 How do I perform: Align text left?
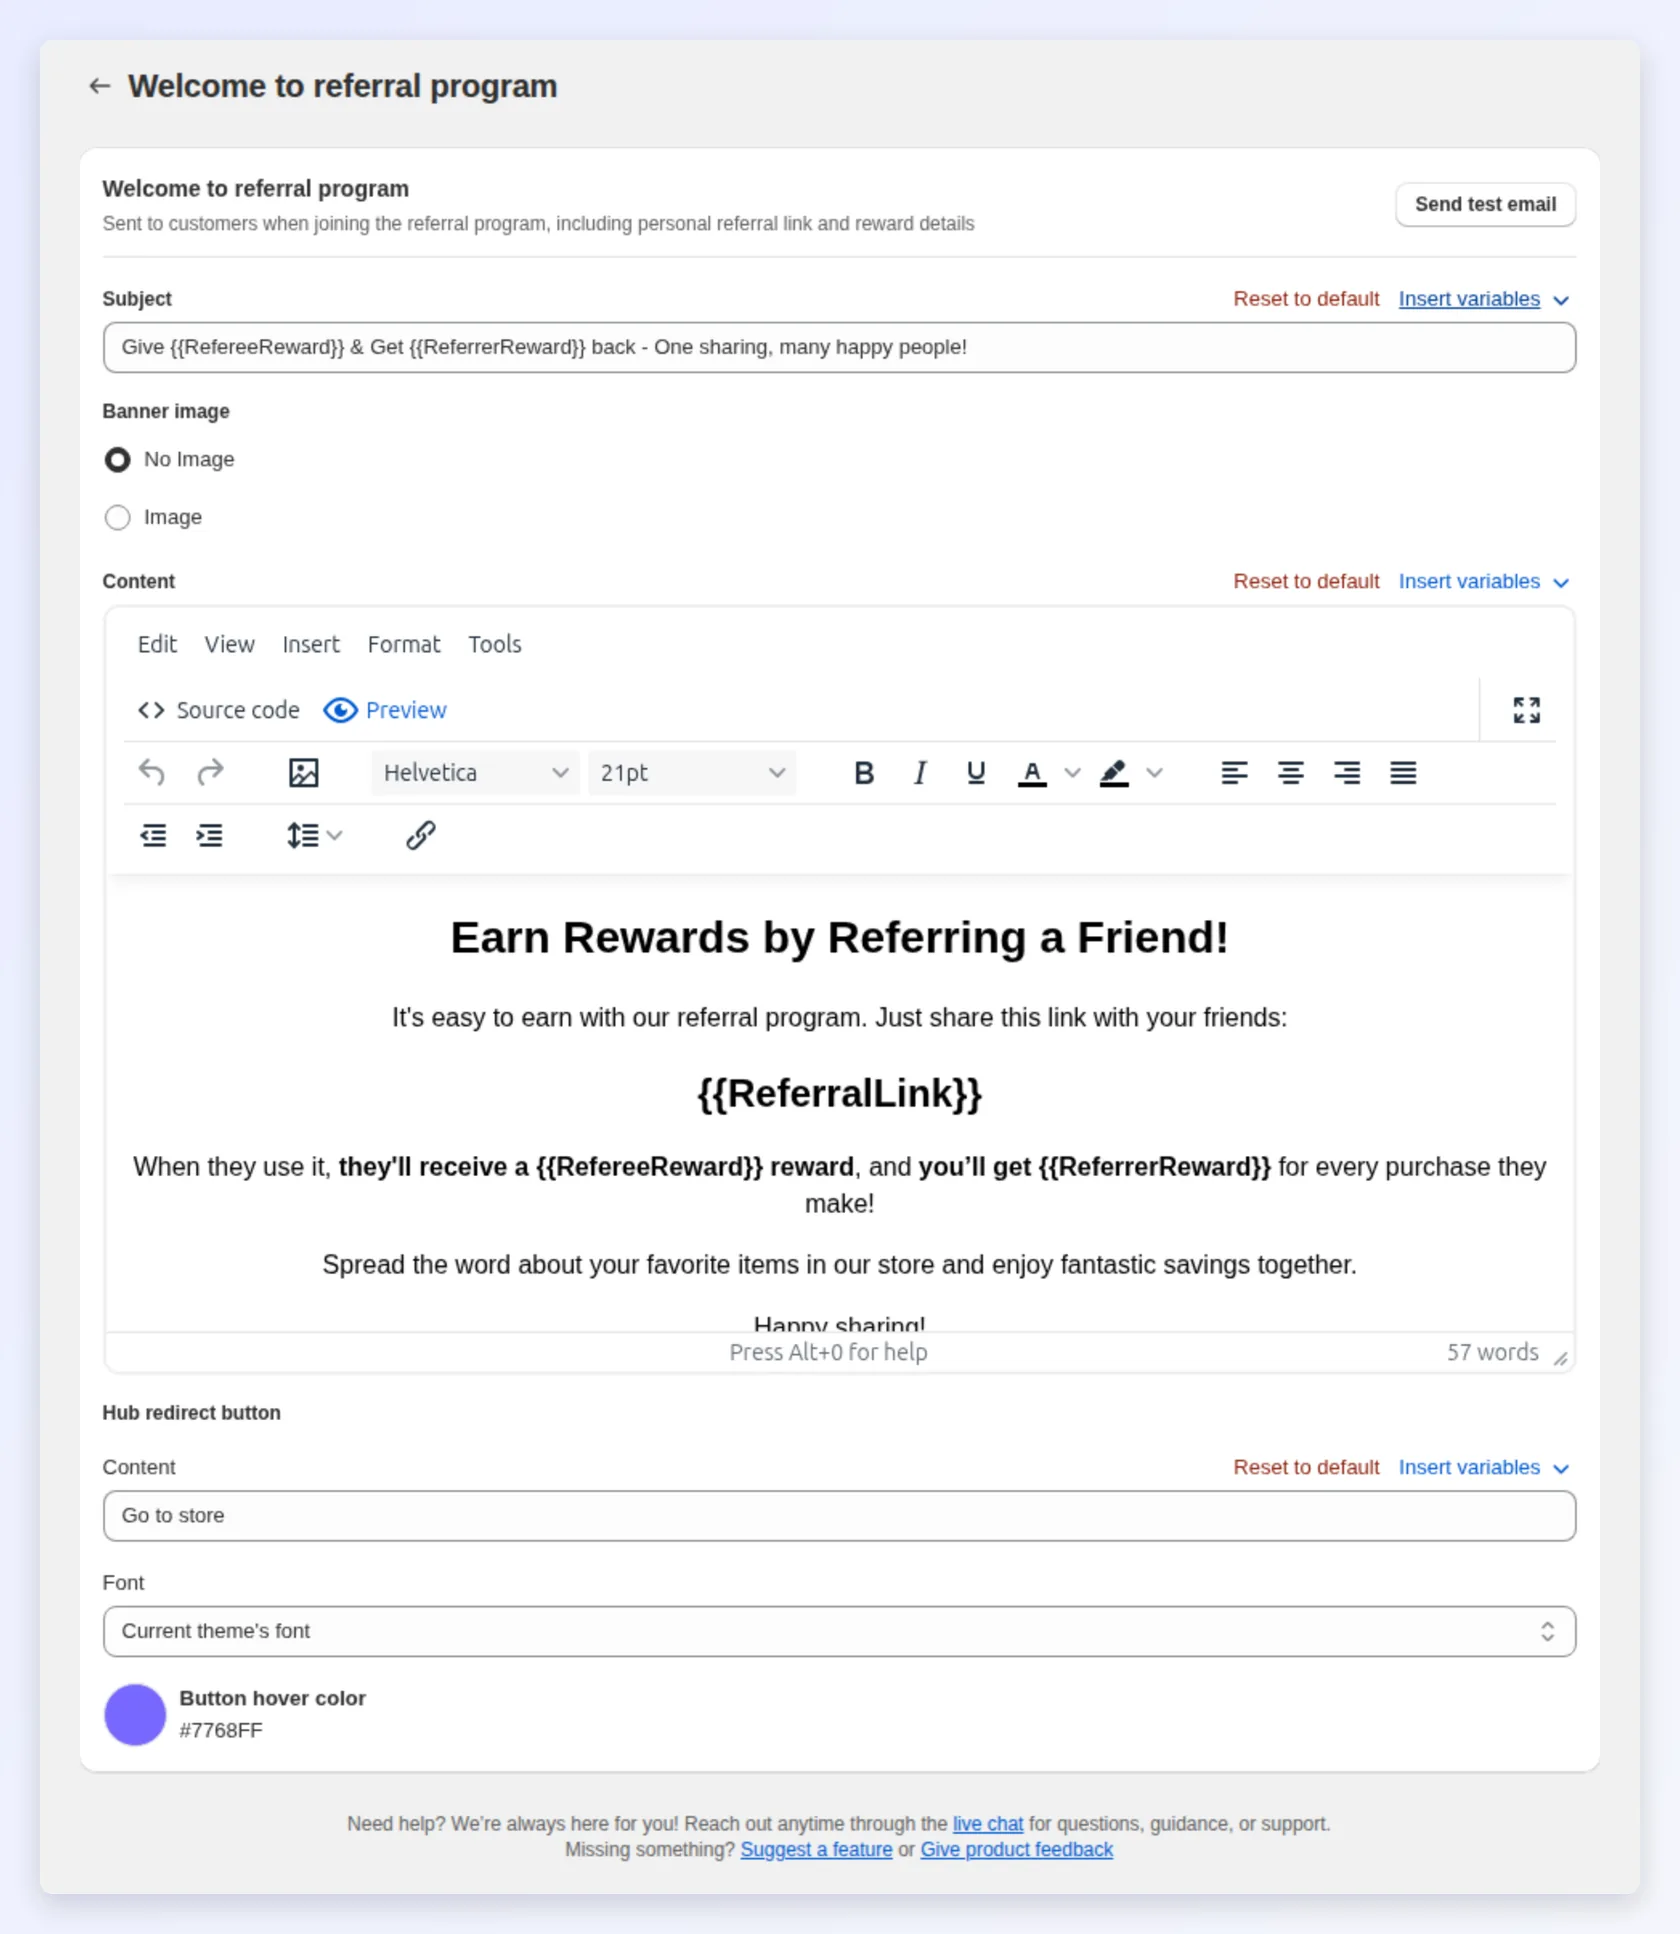(1235, 773)
